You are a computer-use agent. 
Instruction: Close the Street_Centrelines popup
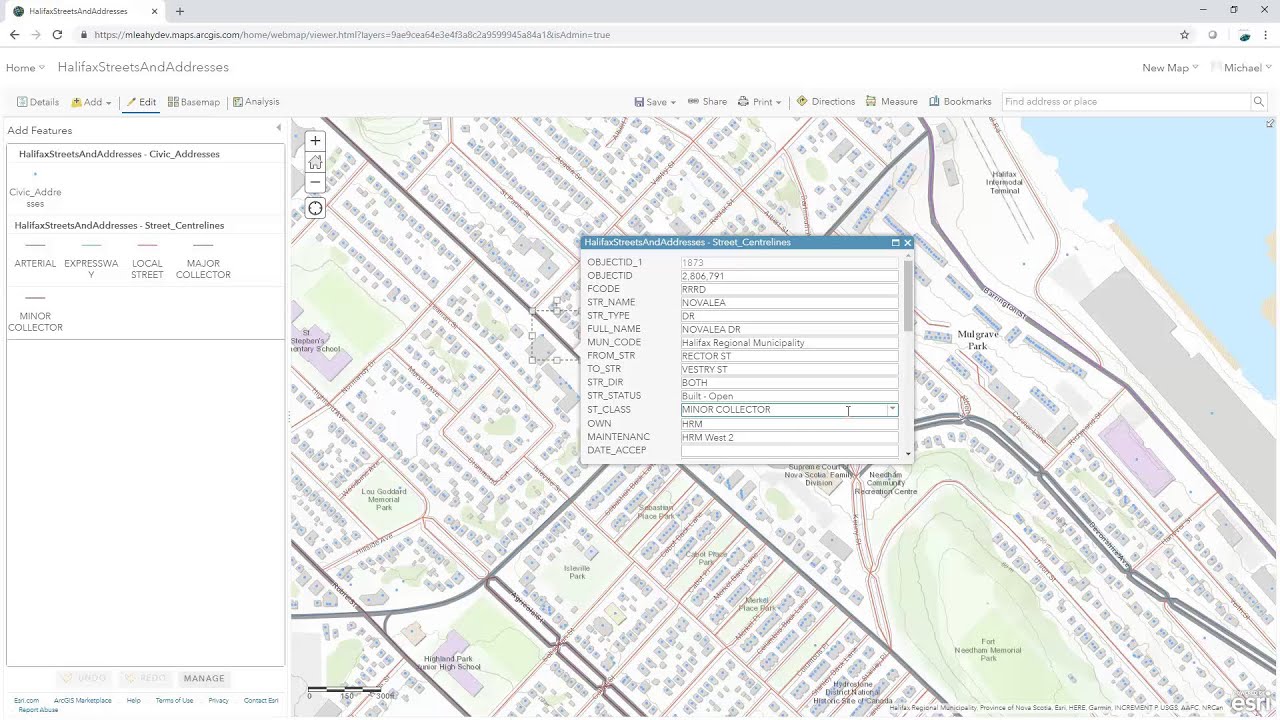(x=907, y=242)
